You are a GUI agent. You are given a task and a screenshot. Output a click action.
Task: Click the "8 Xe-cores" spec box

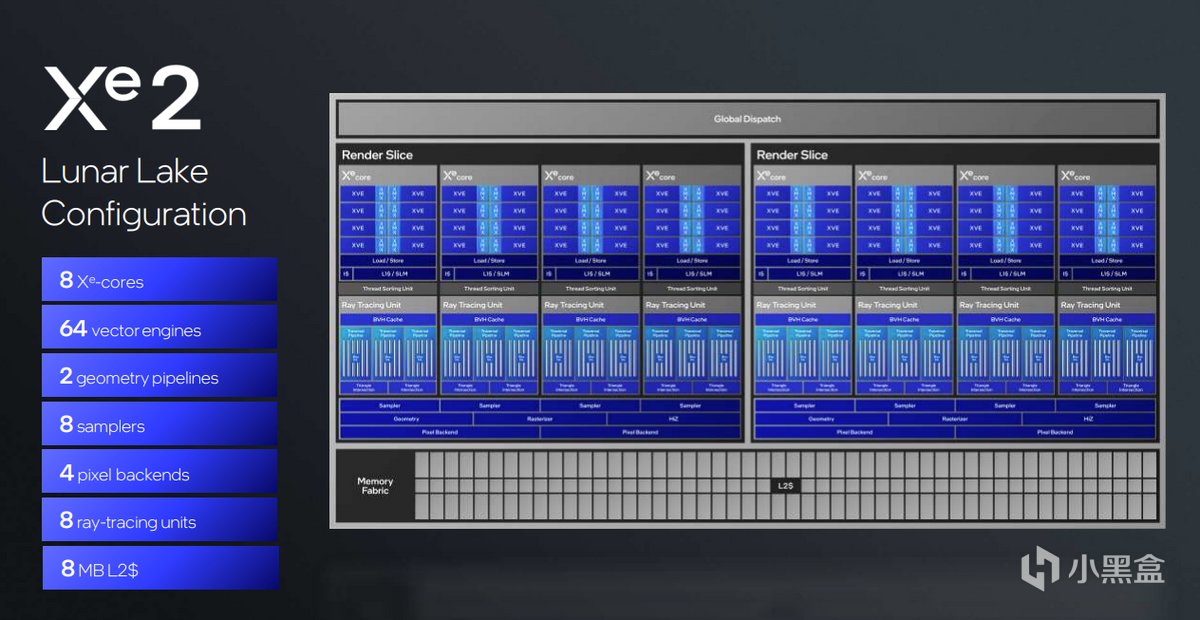pyautogui.click(x=159, y=280)
